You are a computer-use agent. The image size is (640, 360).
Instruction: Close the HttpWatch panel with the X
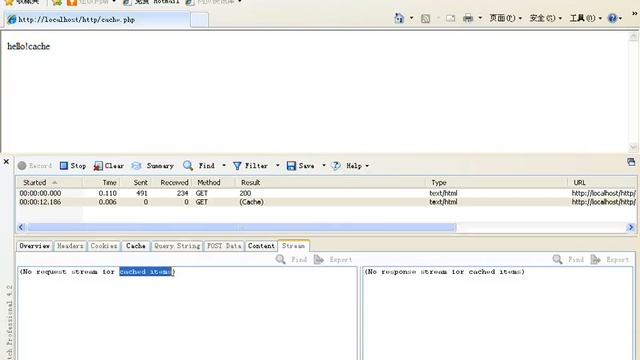pyautogui.click(x=6, y=162)
